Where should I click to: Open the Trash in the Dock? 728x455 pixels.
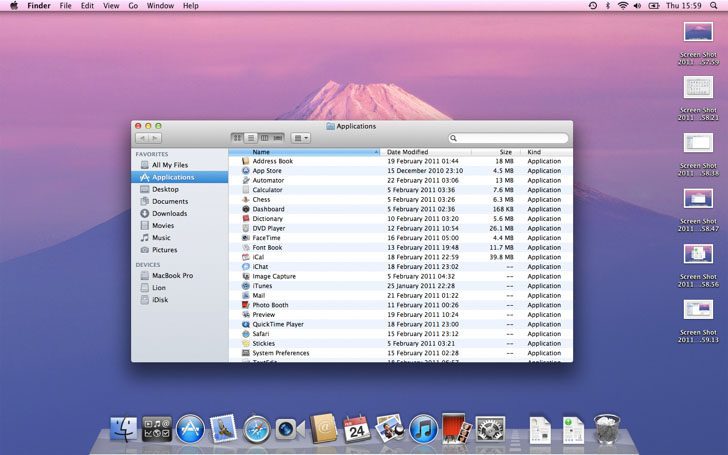(606, 429)
